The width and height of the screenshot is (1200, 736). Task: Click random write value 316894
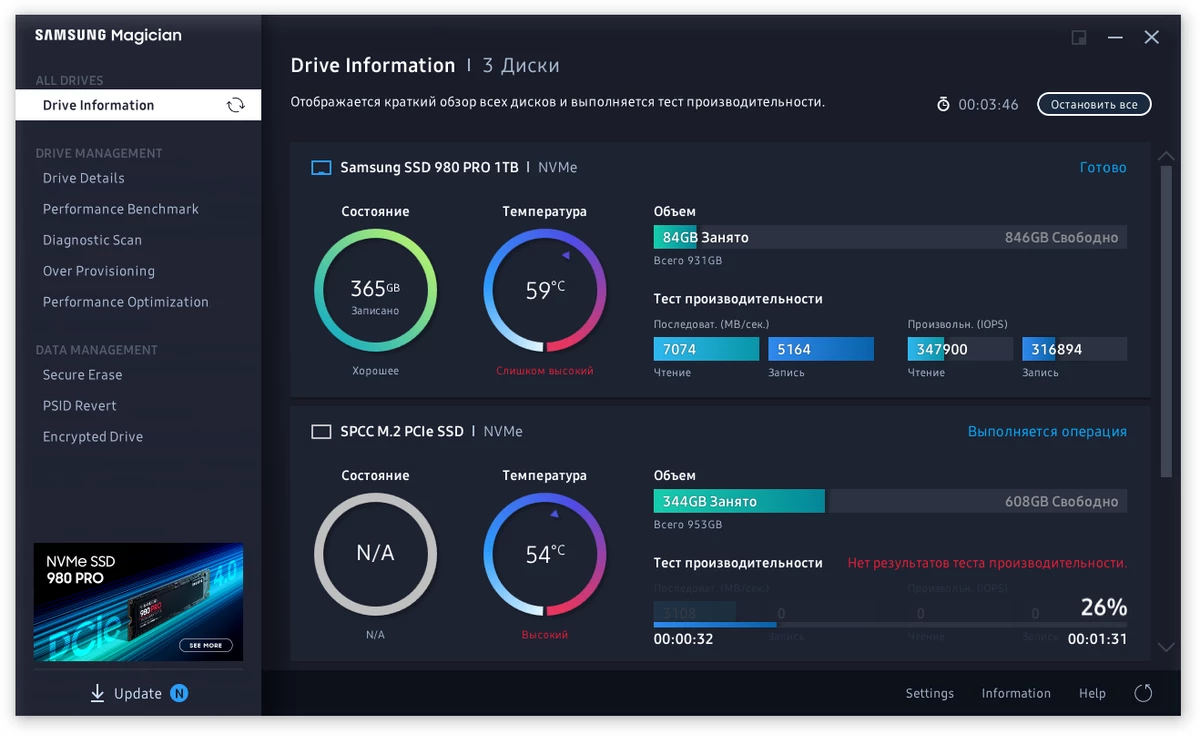[x=1075, y=349]
